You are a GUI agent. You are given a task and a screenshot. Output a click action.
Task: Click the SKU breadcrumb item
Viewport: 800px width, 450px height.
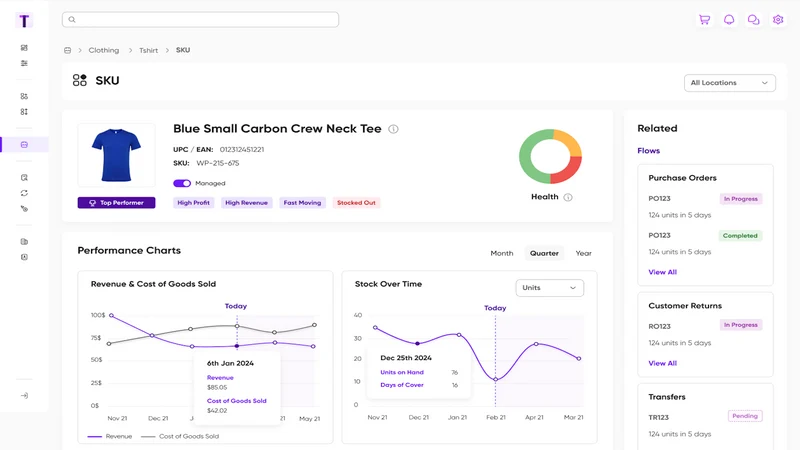[x=183, y=50]
